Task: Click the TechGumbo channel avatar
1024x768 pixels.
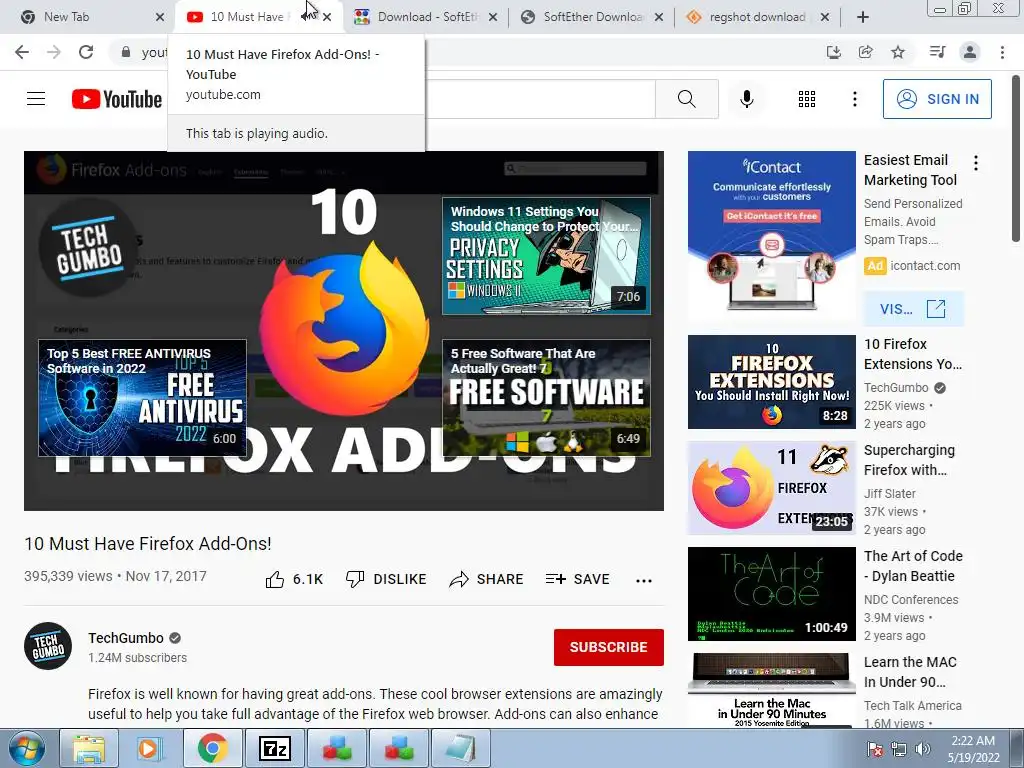Action: (48, 646)
